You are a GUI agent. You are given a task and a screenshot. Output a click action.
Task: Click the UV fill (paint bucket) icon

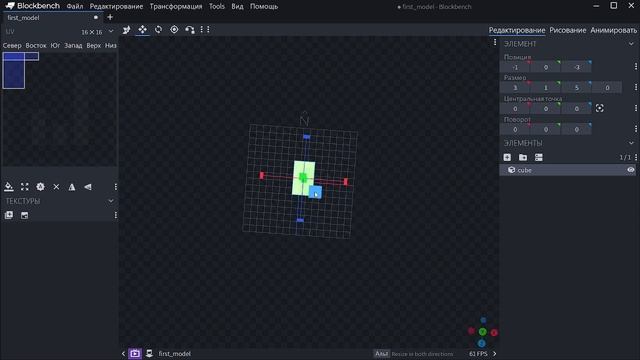click(9, 187)
